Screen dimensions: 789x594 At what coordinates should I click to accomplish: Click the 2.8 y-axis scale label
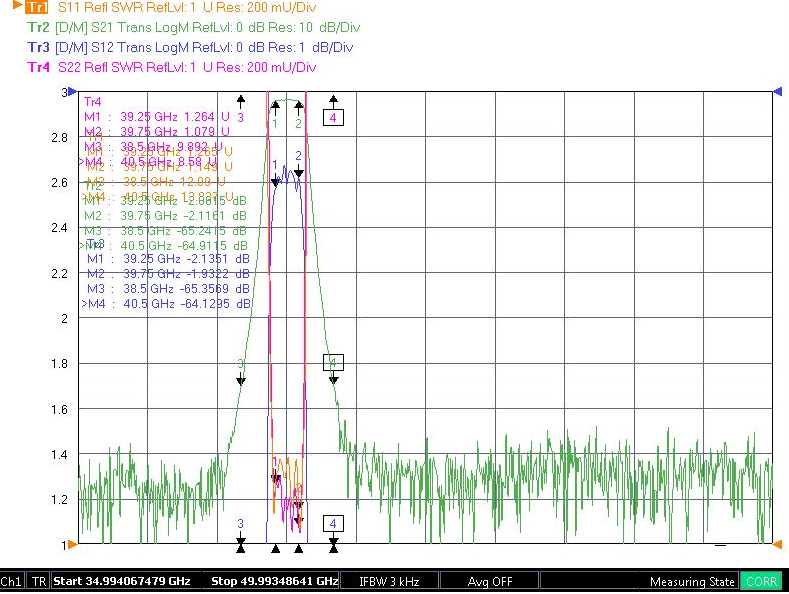[x=59, y=137]
